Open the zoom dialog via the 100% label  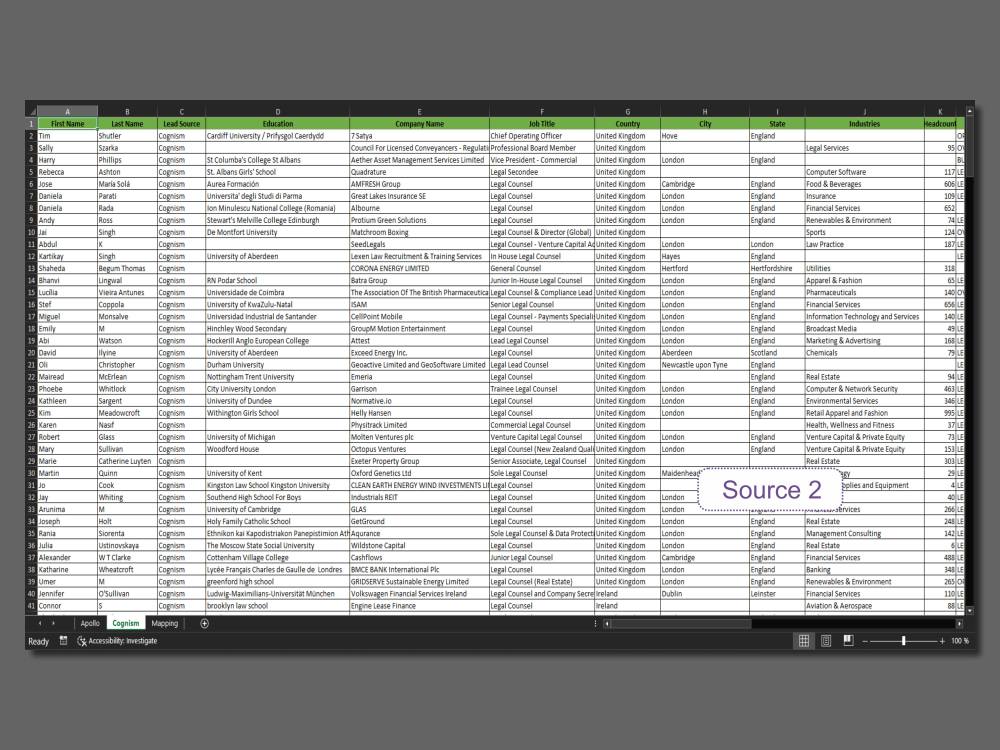pyautogui.click(x=960, y=640)
